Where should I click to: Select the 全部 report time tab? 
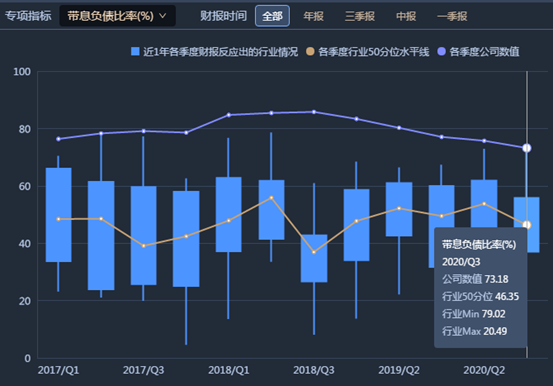pos(272,16)
